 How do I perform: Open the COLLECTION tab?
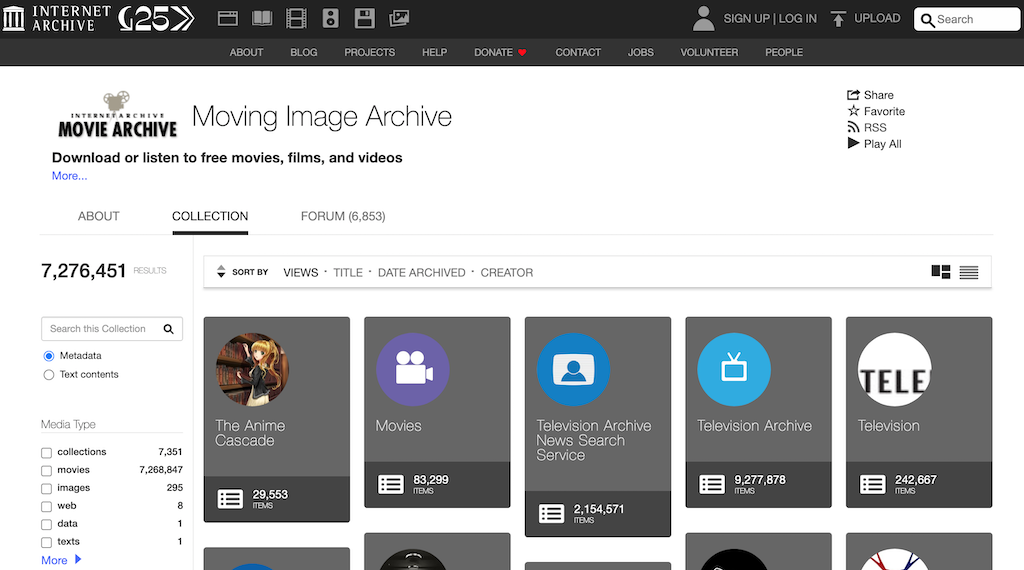pyautogui.click(x=210, y=216)
